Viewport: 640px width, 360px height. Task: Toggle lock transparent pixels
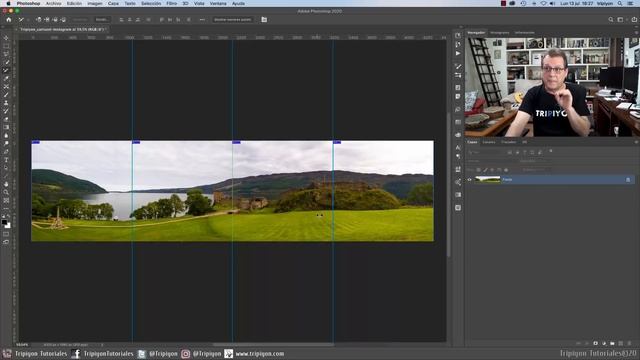[x=478, y=170]
